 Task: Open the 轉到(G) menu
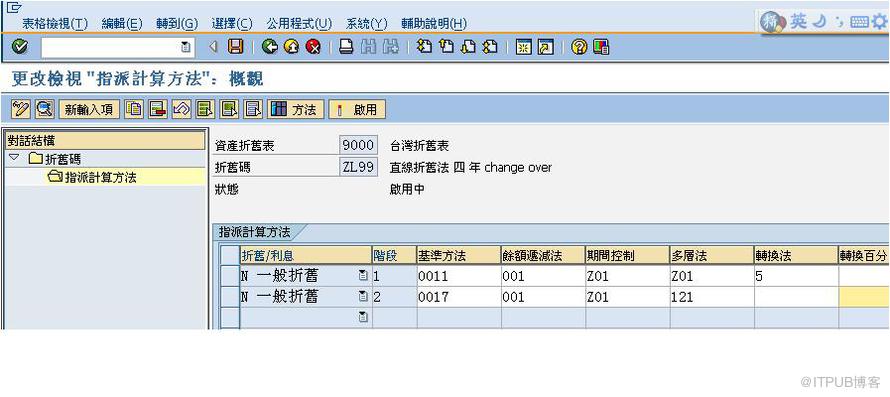[177, 24]
